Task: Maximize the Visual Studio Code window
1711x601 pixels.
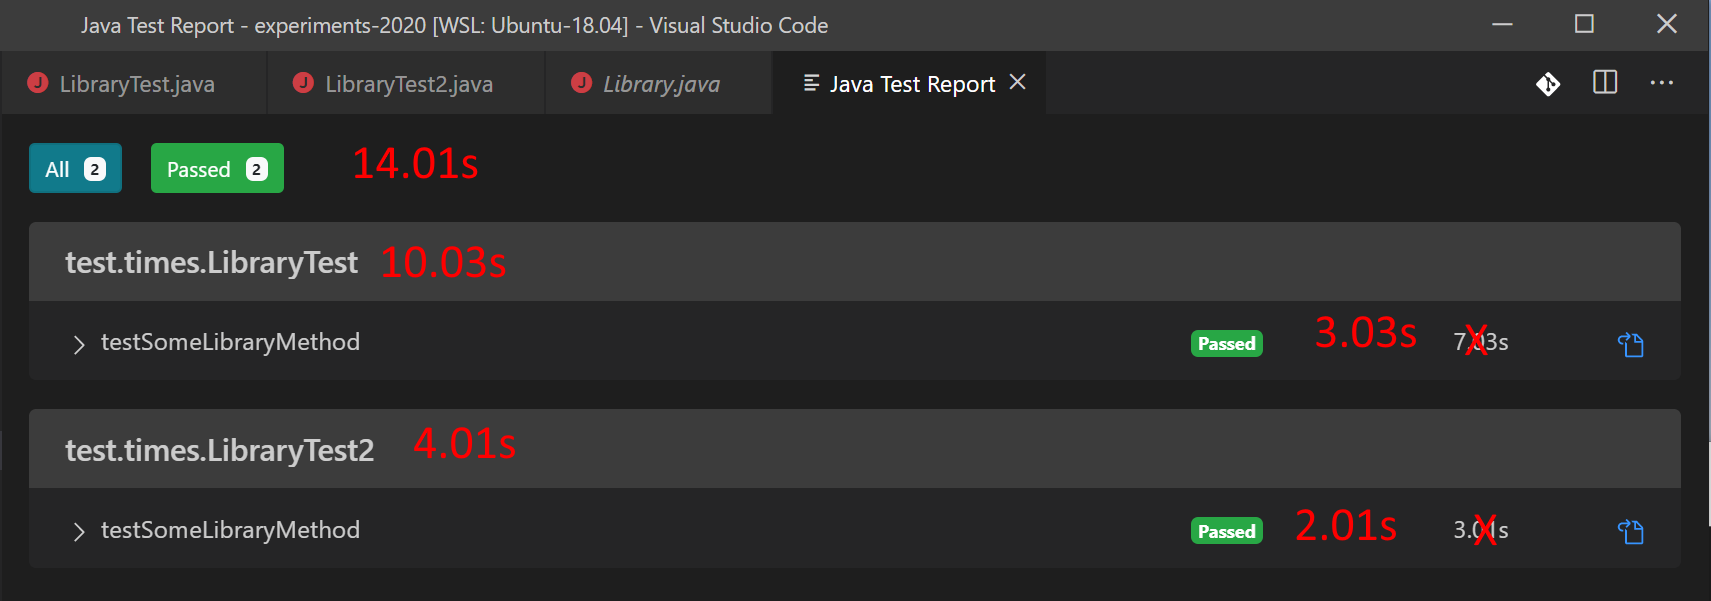Action: click(1584, 24)
